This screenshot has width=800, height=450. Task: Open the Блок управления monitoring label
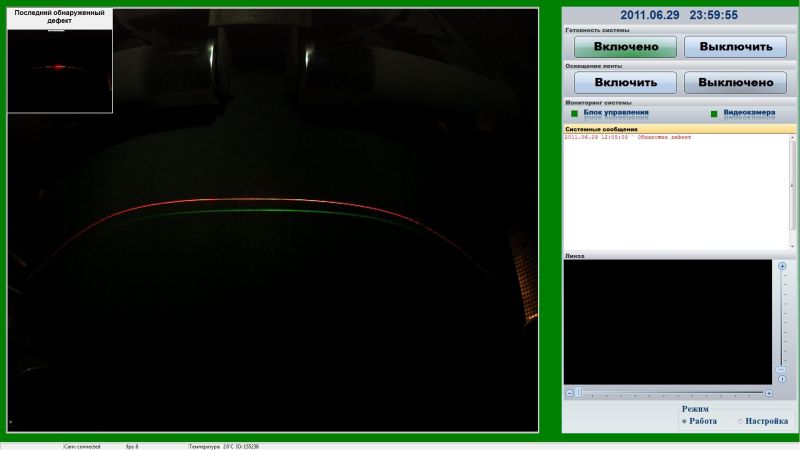(616, 112)
